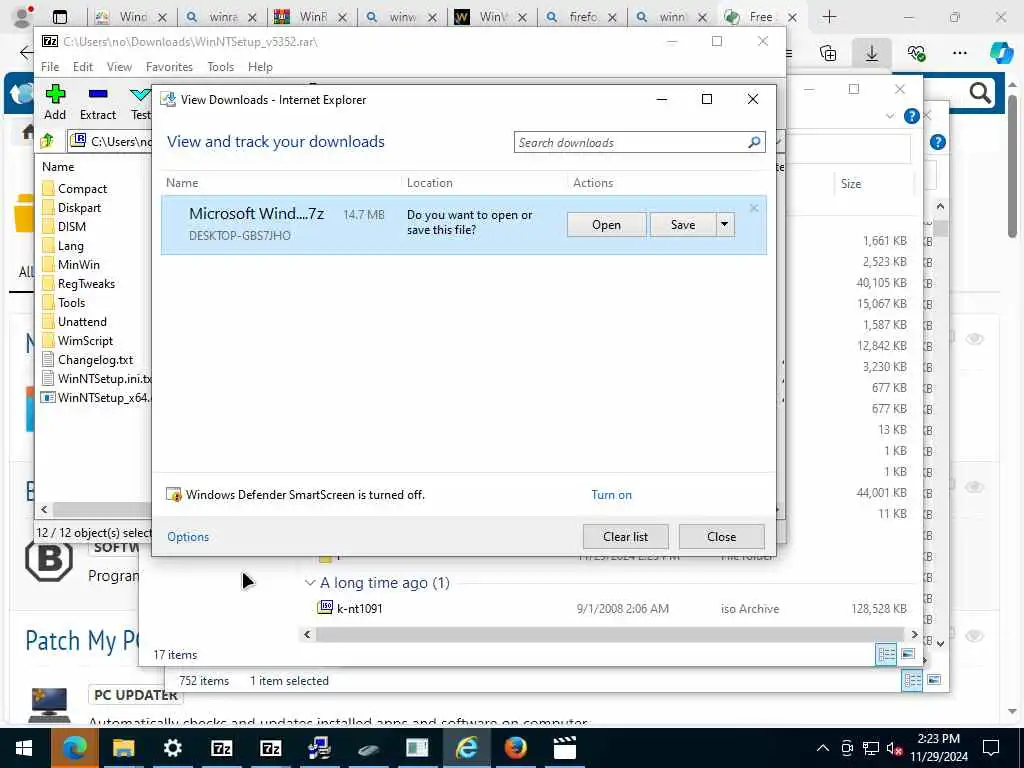Open a new Edge tab

point(829,17)
